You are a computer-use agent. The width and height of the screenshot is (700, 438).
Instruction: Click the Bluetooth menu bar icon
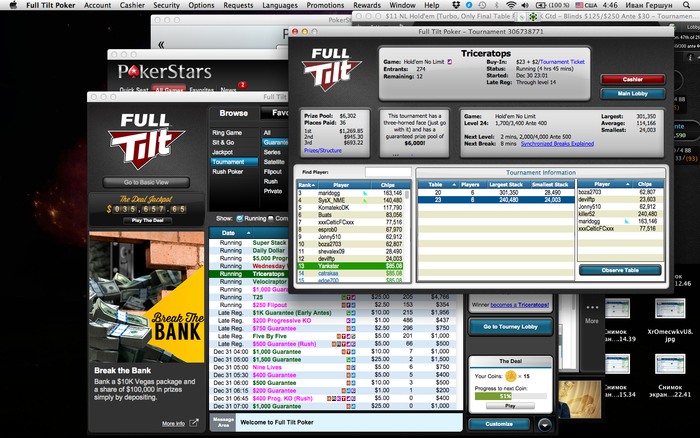(496, 5)
